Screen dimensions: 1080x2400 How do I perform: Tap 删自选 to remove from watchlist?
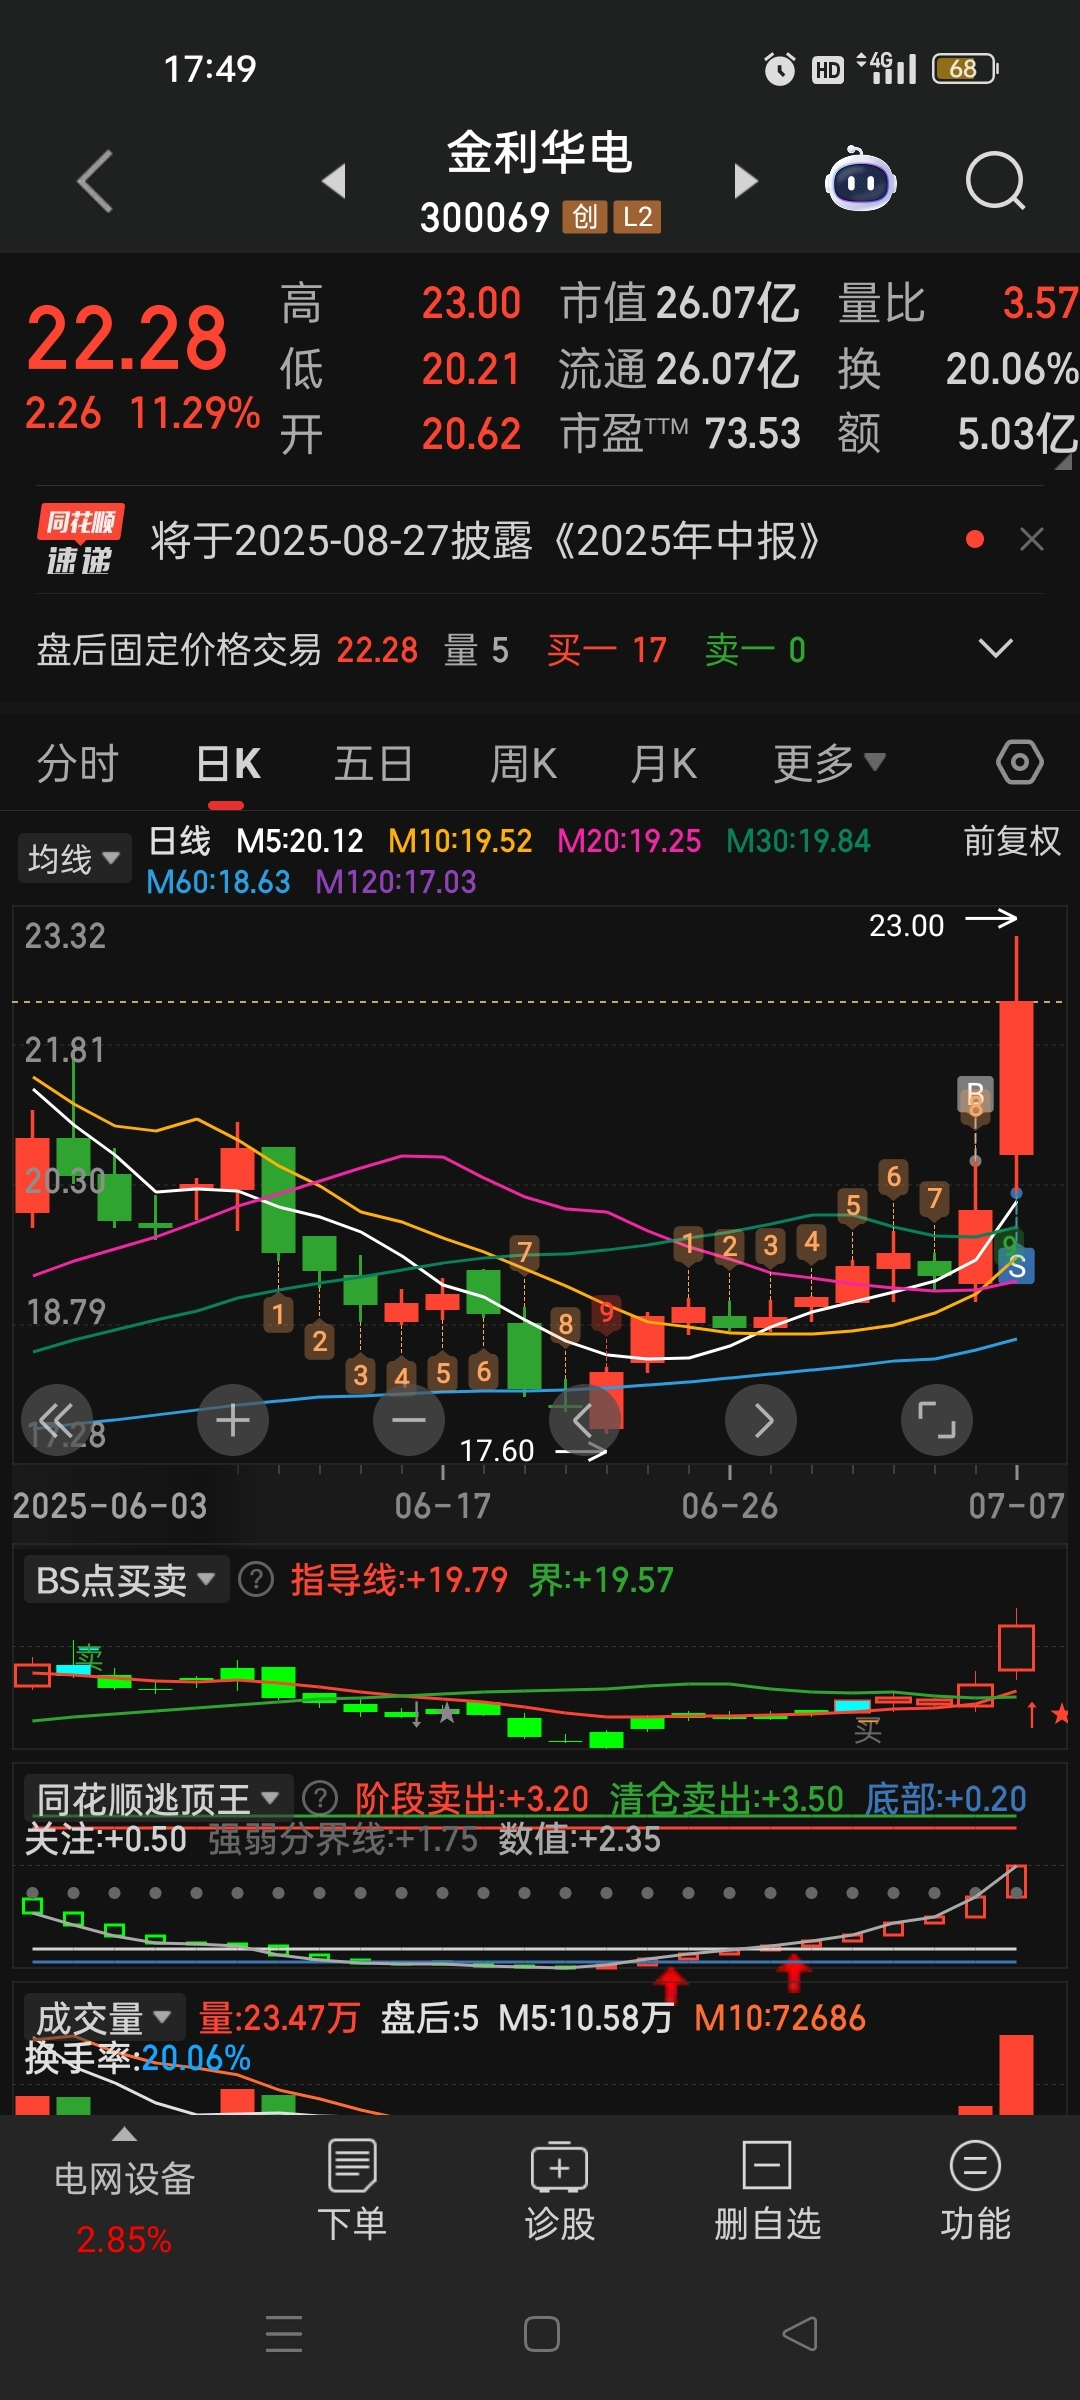768,2192
